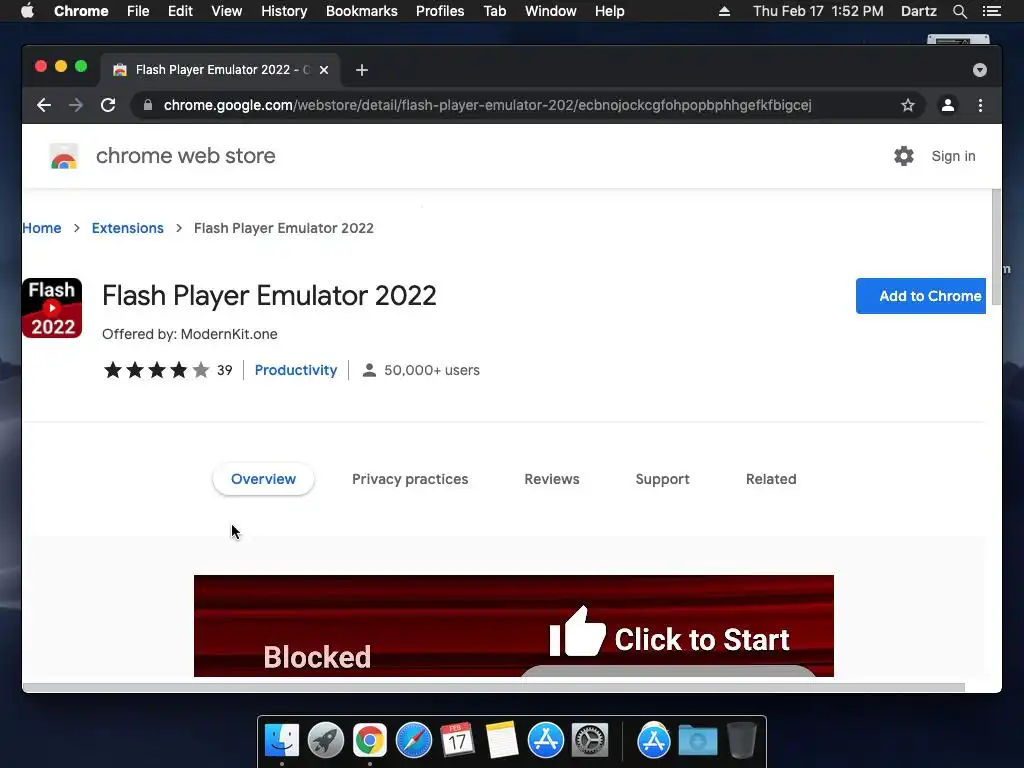Bookmark this page with the star icon
Image resolution: width=1024 pixels, height=768 pixels.
[x=908, y=105]
